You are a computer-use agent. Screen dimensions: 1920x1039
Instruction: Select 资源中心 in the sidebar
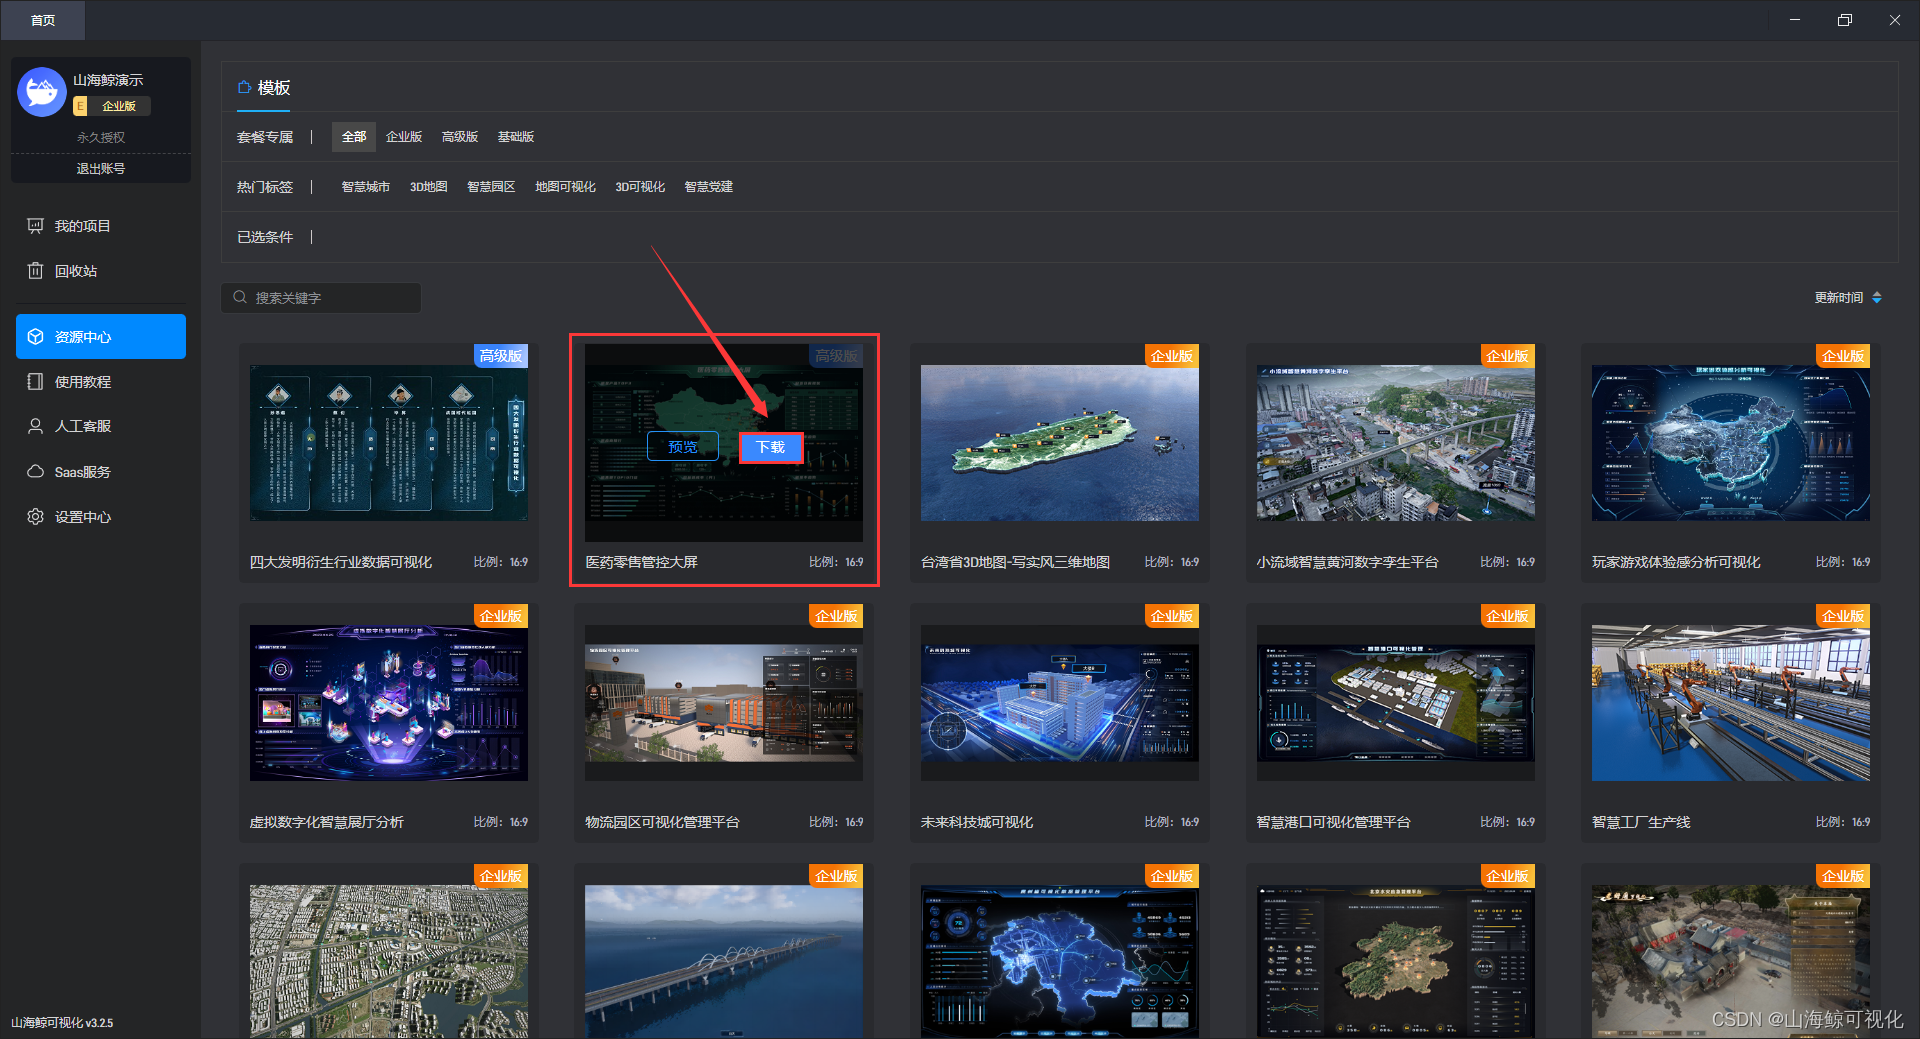(x=100, y=337)
